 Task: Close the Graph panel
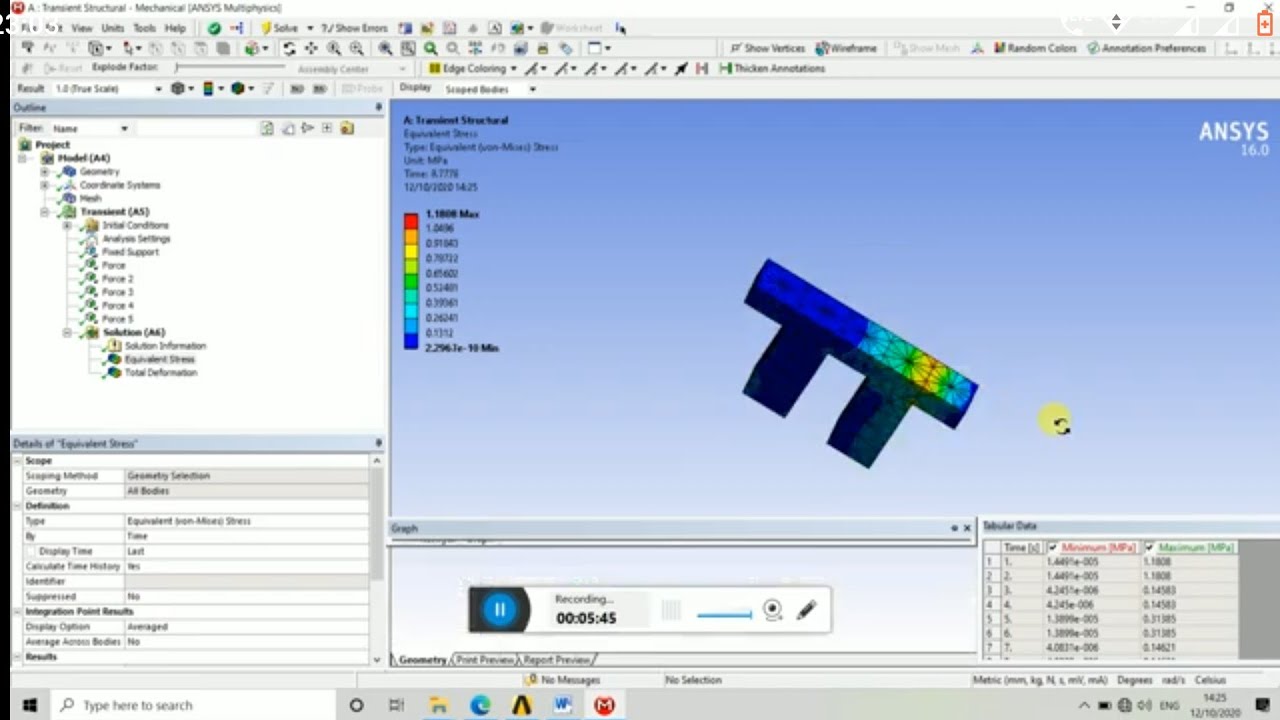967,528
